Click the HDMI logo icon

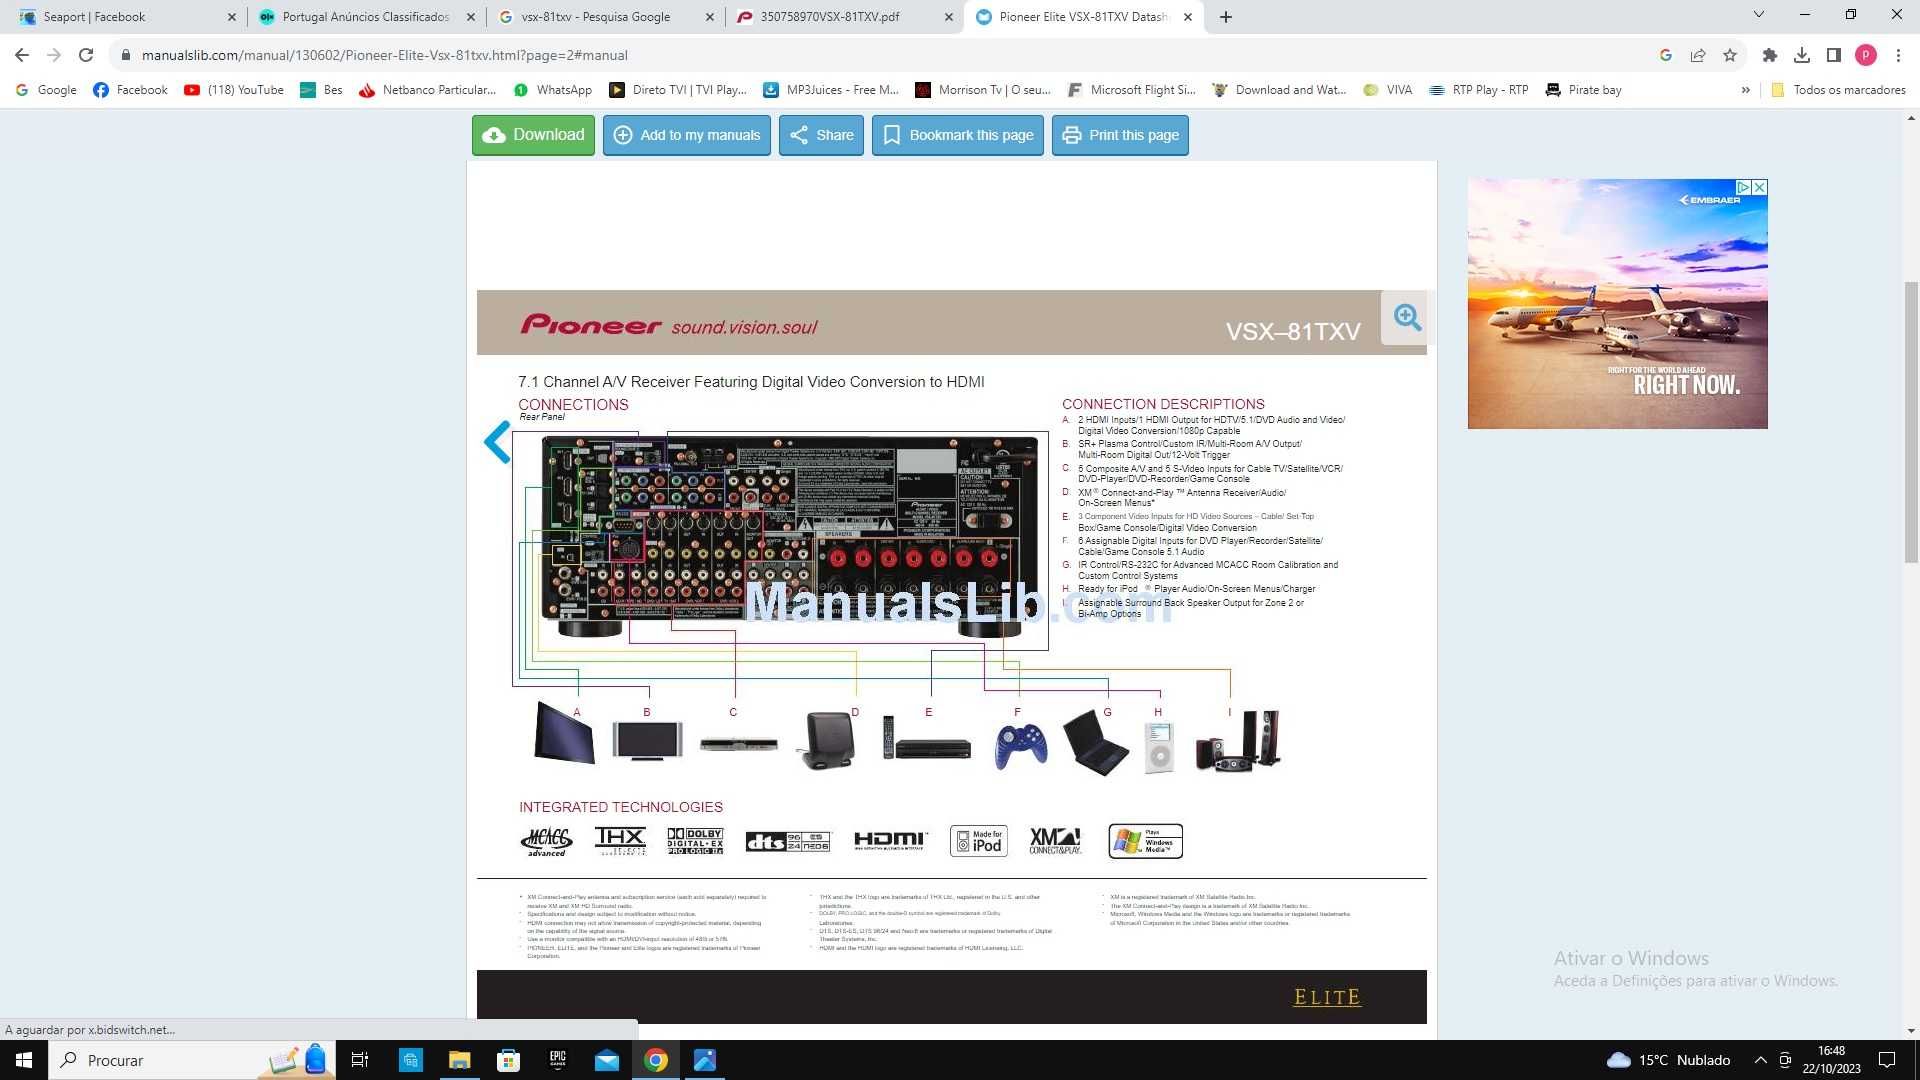(889, 841)
